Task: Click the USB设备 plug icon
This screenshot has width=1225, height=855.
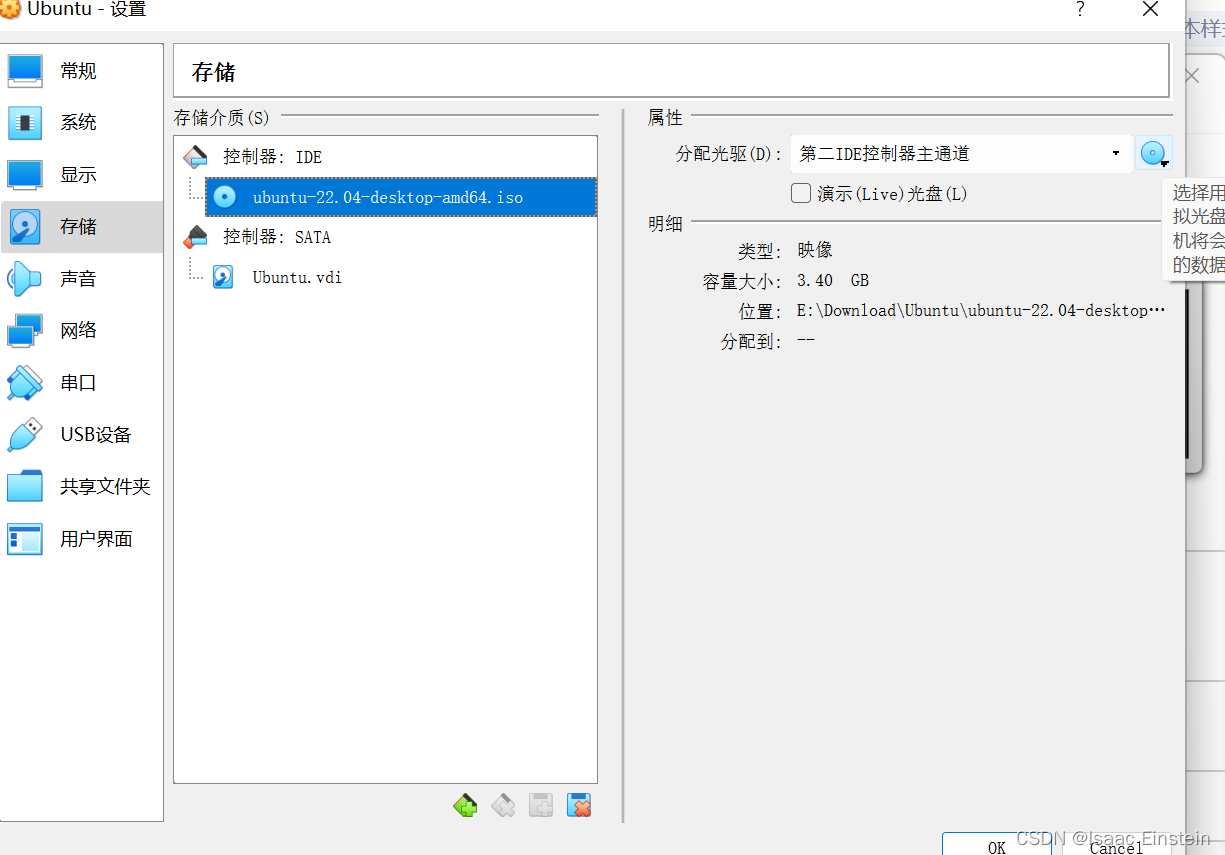Action: [x=25, y=435]
